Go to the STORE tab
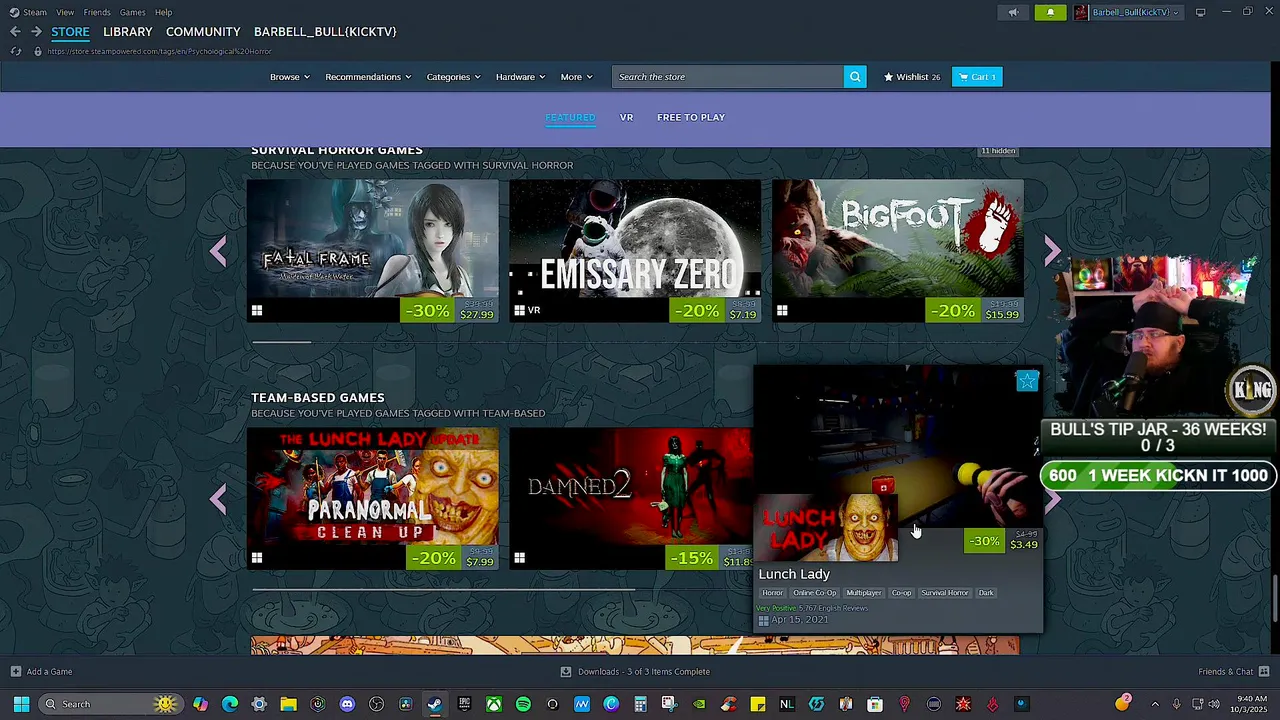The height and width of the screenshot is (720, 1280). (71, 32)
